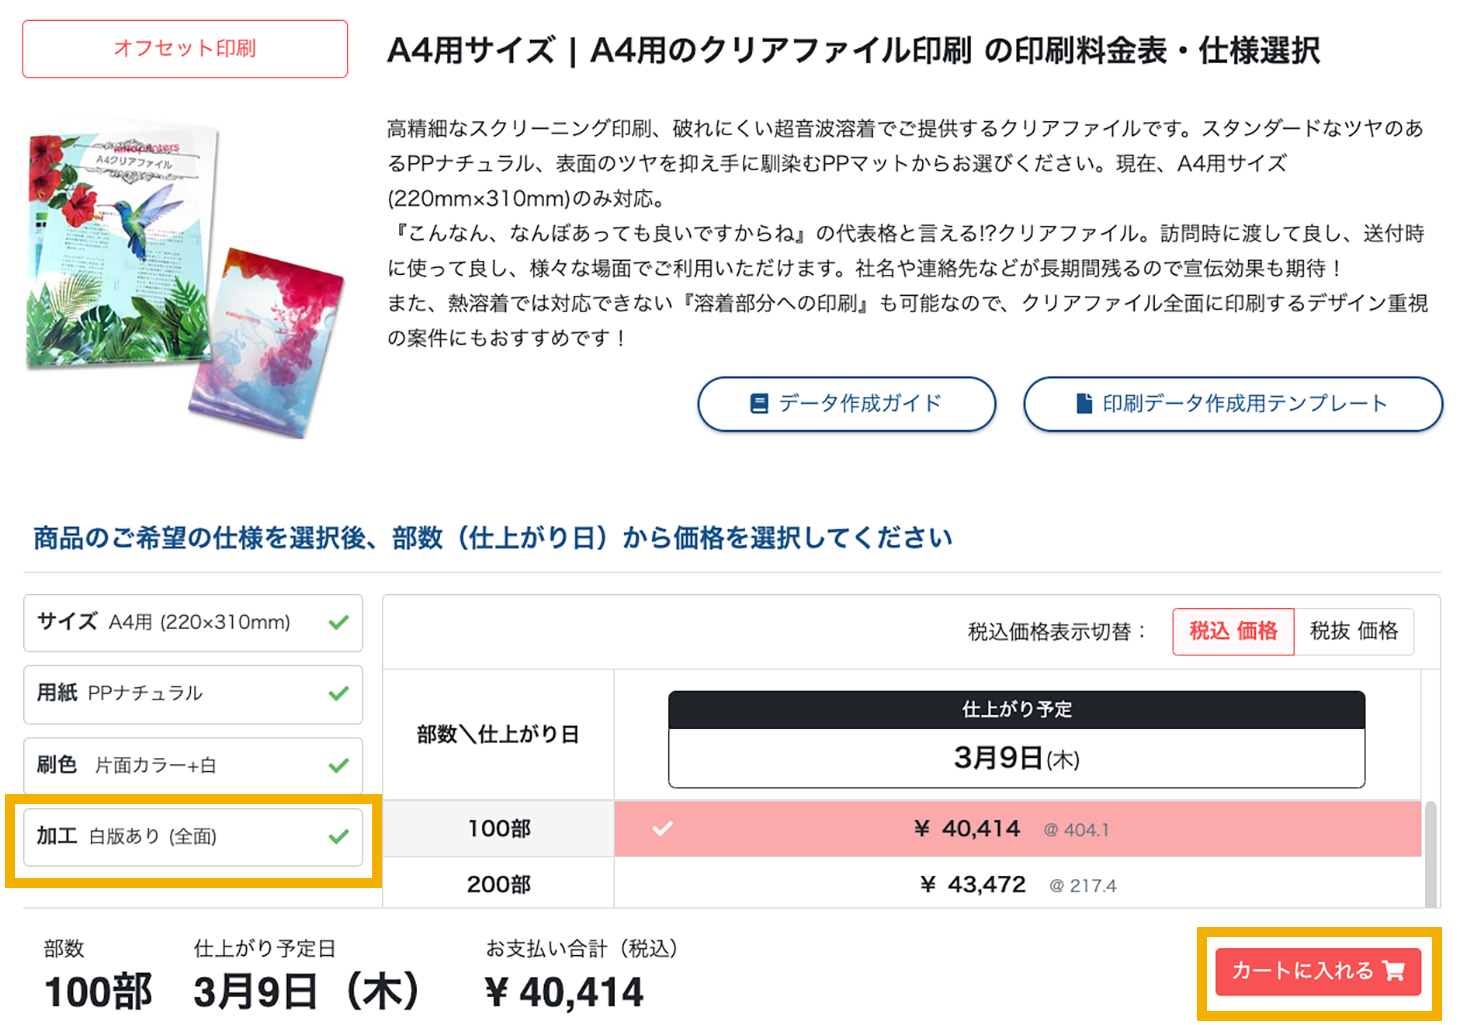Image resolution: width=1460 pixels, height=1025 pixels.
Task: Open the データ作成ガイド guide
Action: pyautogui.click(x=846, y=403)
